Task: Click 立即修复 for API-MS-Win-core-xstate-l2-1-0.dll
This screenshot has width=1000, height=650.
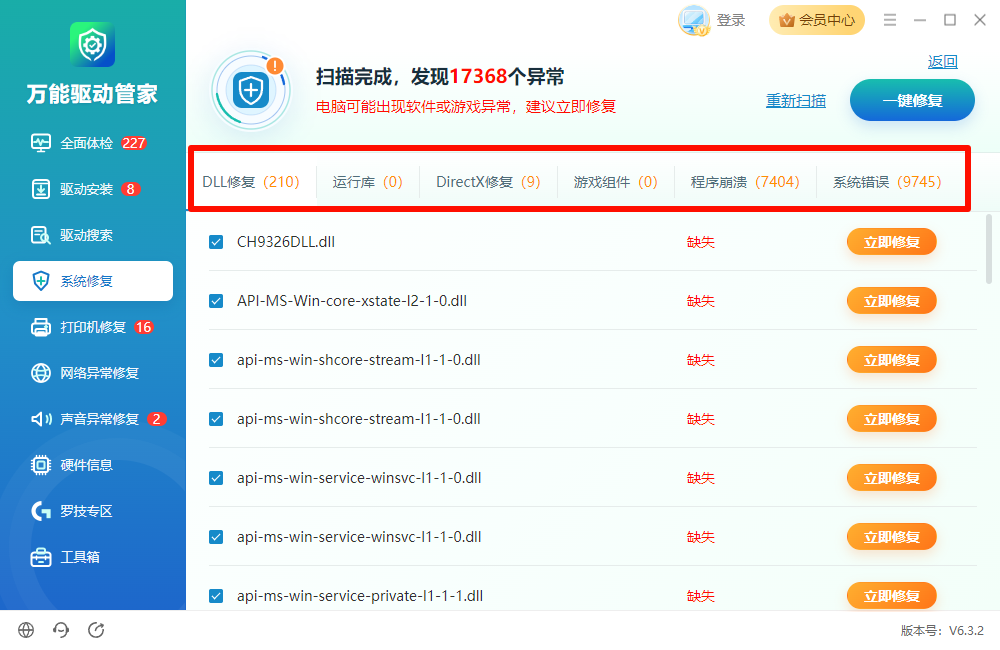Action: point(892,301)
